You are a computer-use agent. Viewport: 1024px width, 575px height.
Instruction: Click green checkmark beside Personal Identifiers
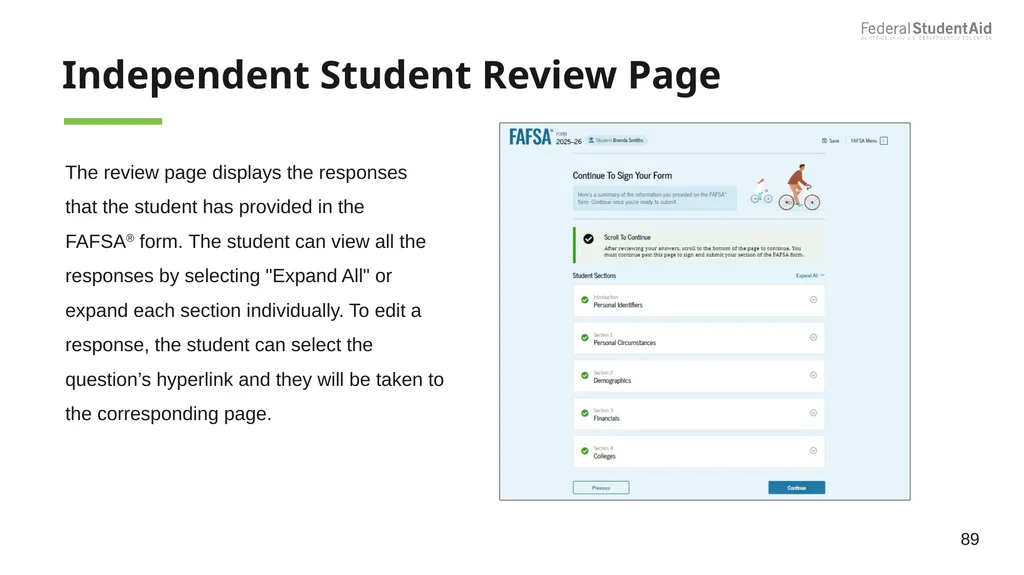(x=584, y=300)
